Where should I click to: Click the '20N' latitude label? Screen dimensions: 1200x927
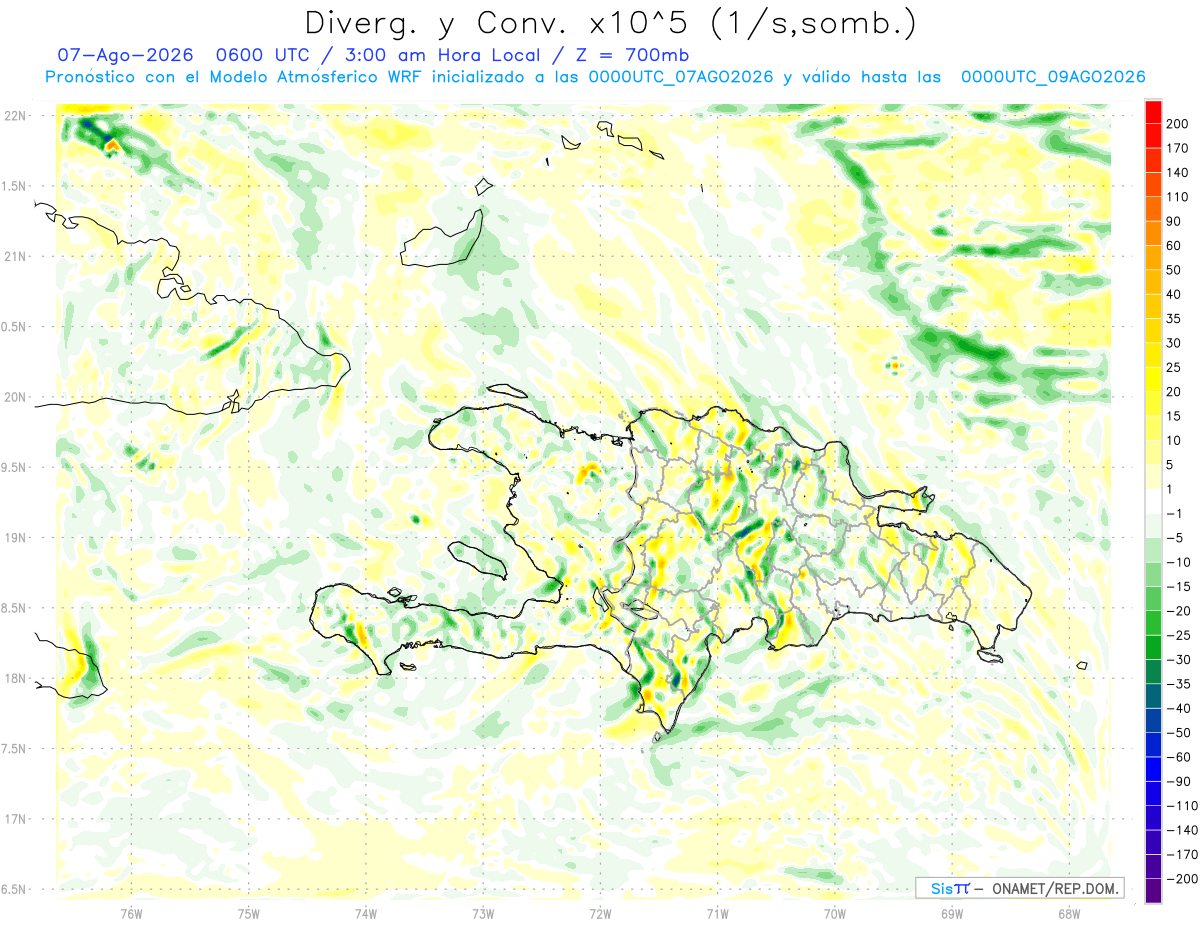click(15, 397)
